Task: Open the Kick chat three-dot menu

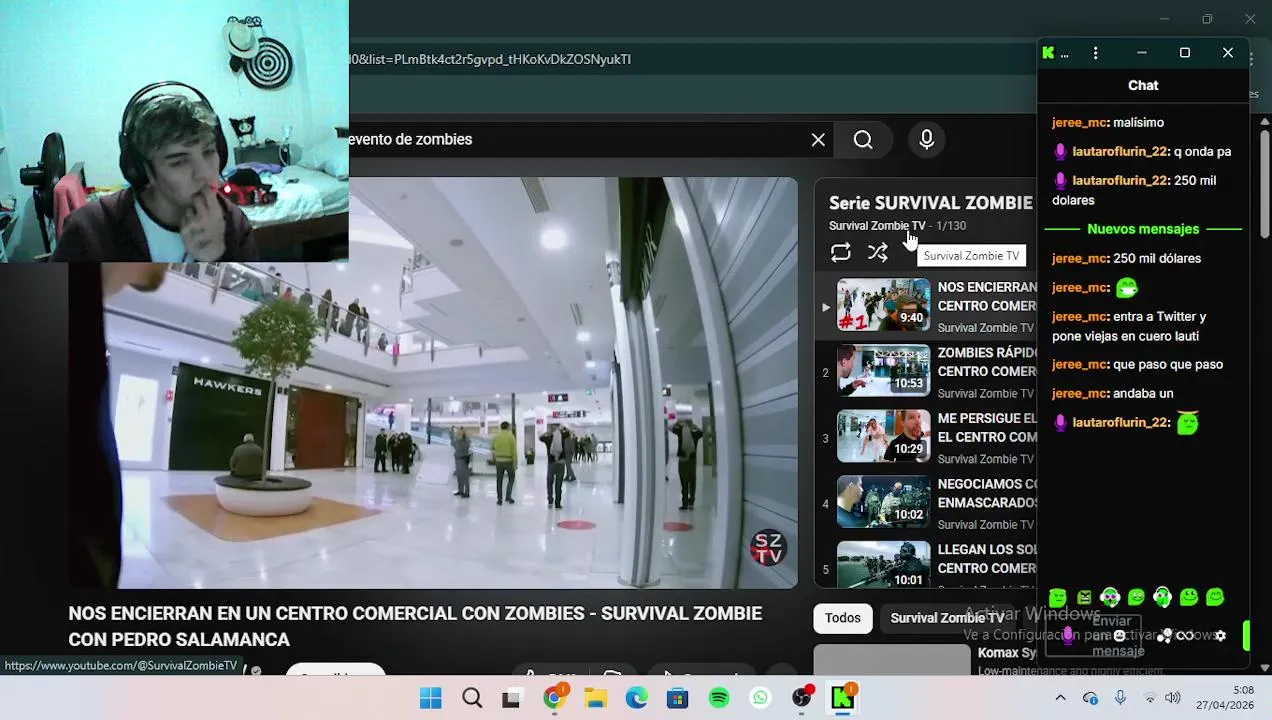Action: coord(1096,53)
